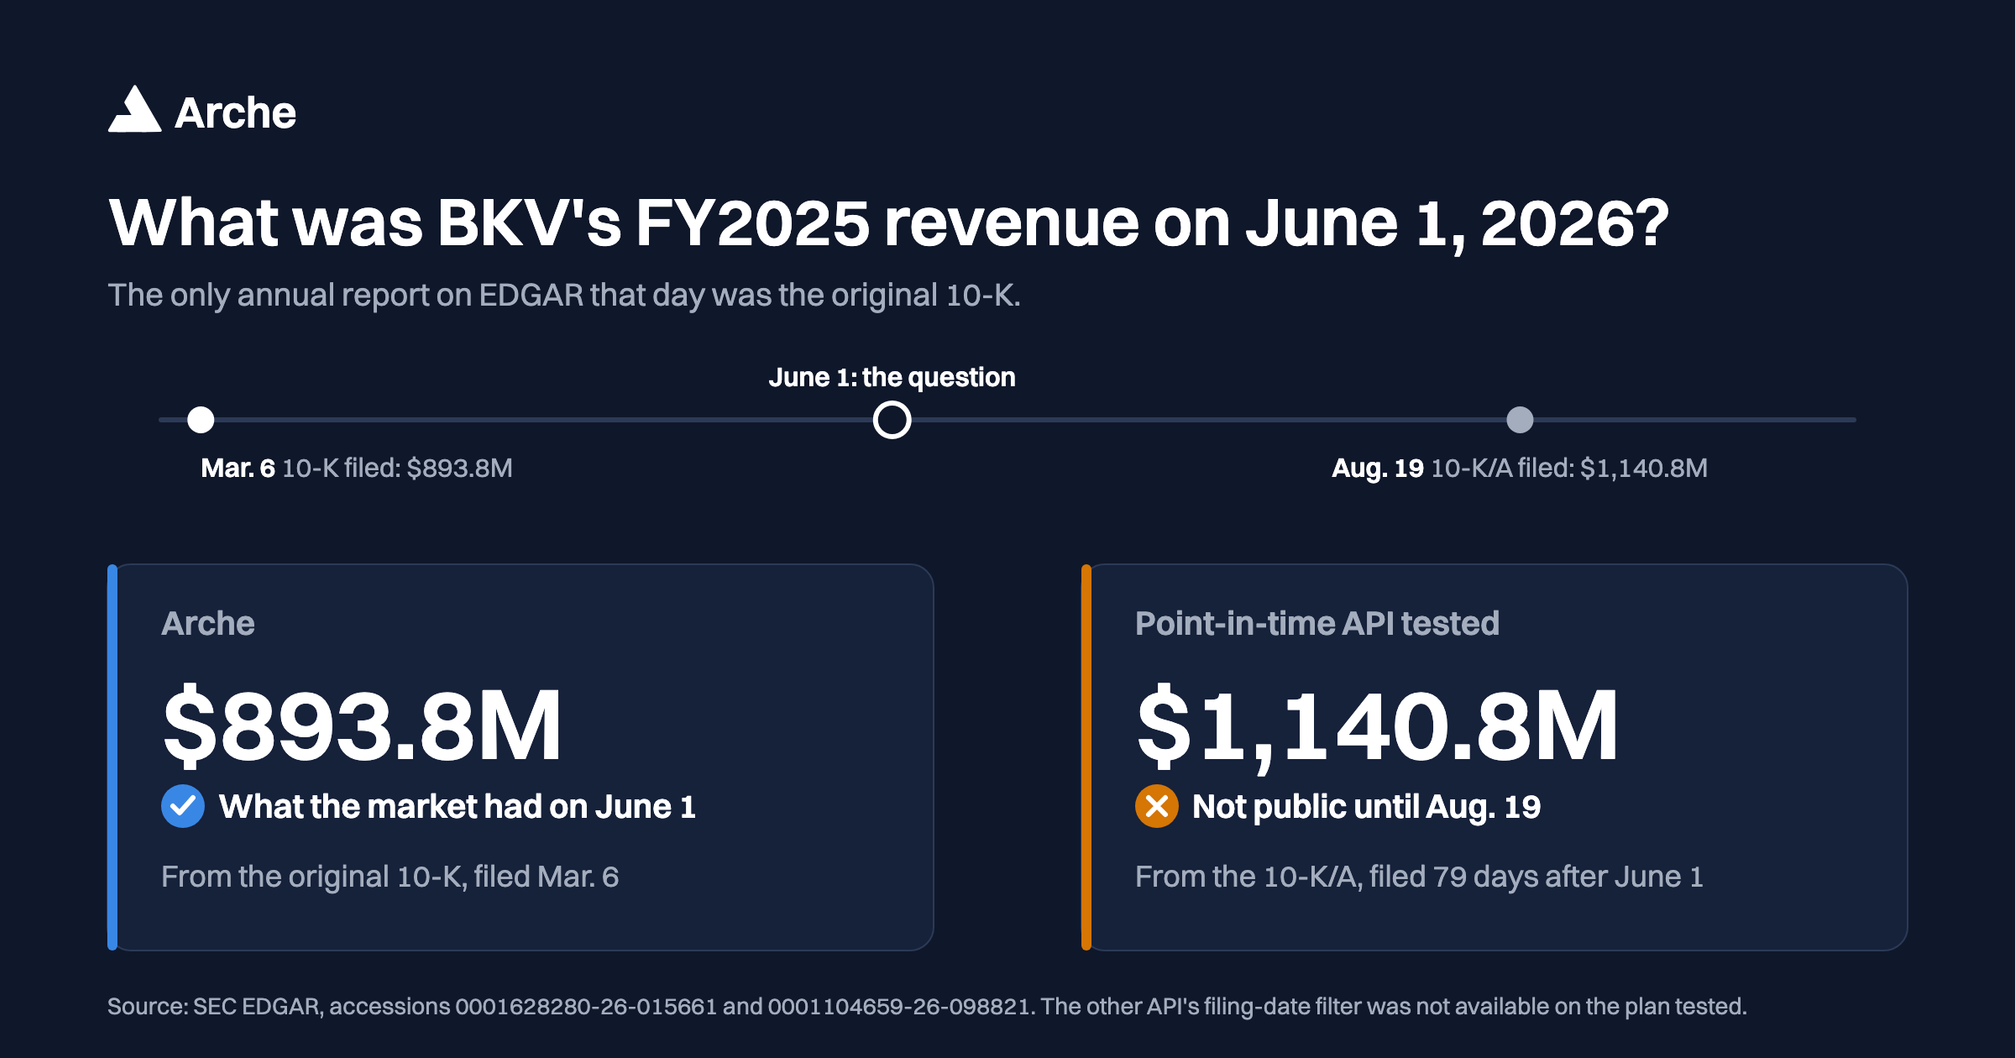Screen dimensions: 2015x1058
Task: Click the large $1,140.8M figure
Action: [x=1377, y=728]
